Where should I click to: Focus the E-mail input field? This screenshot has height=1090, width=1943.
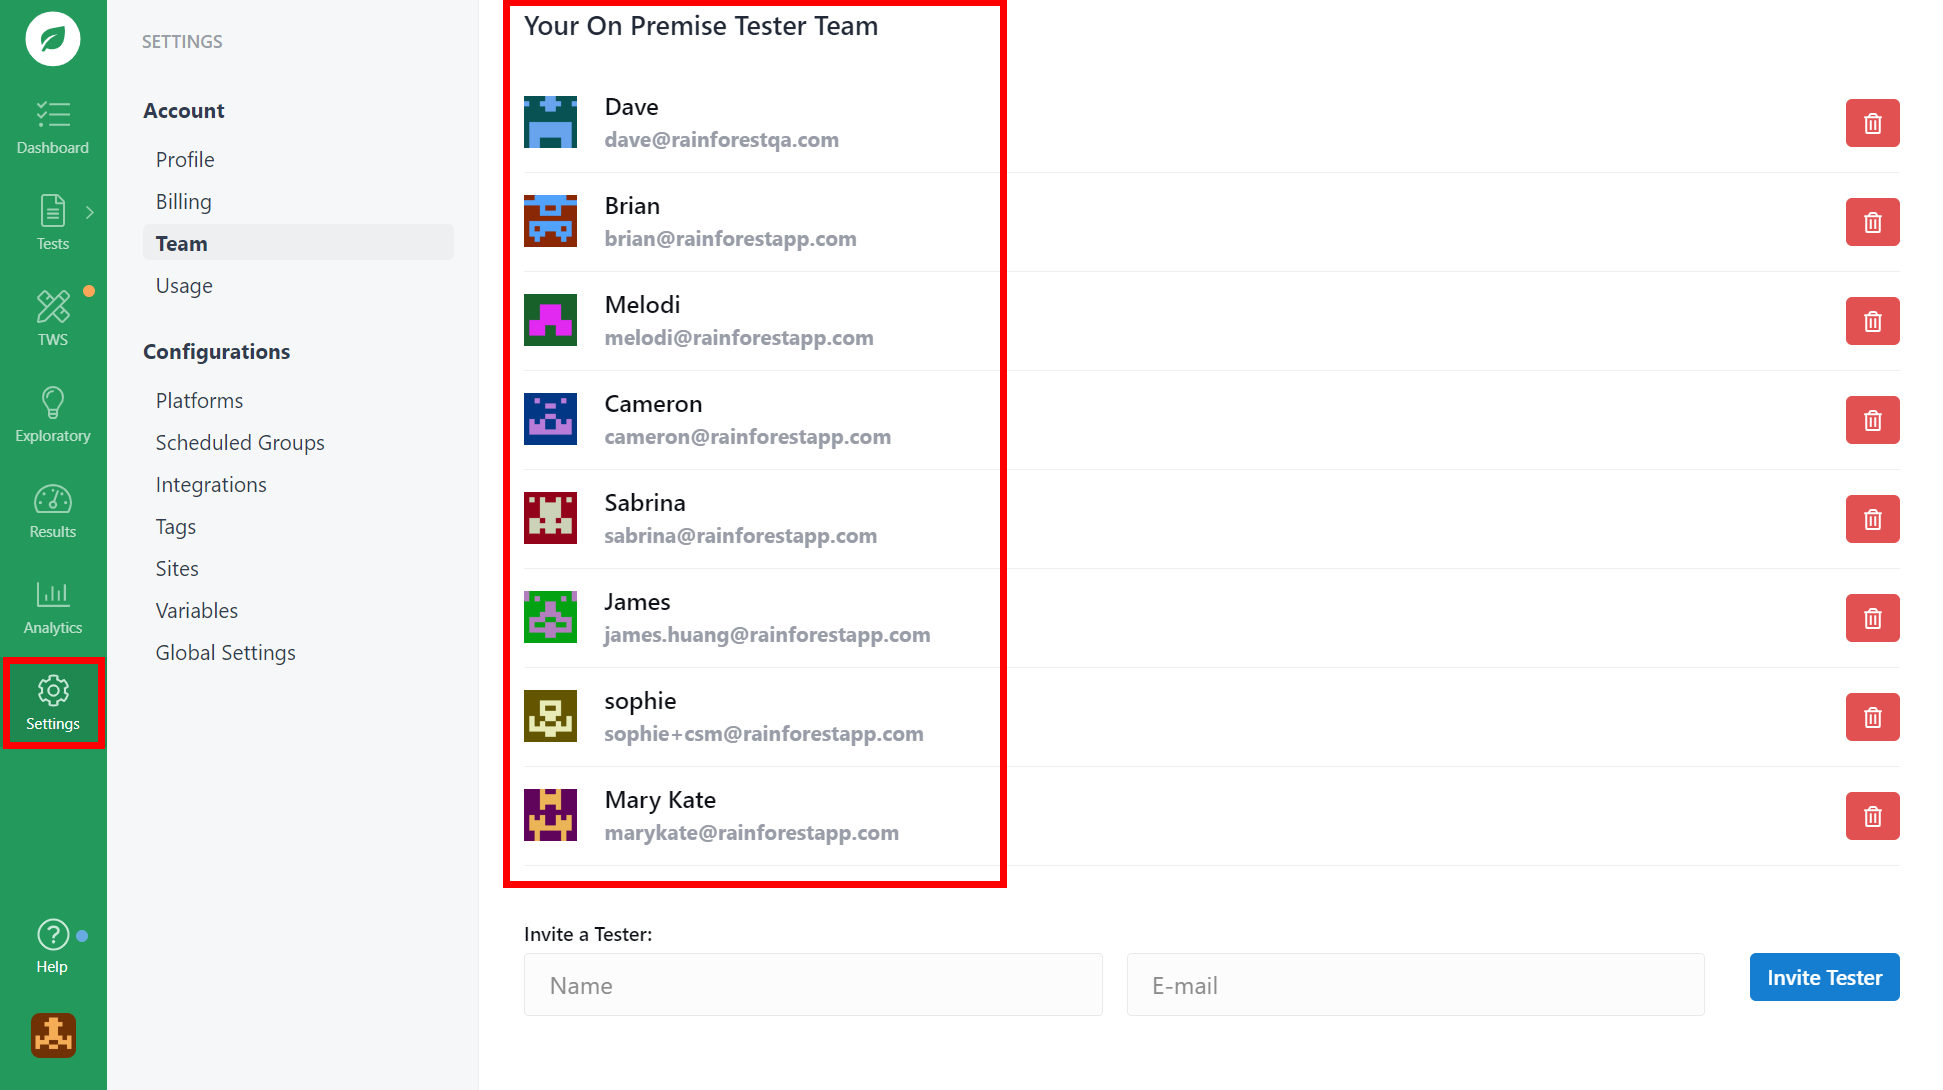[1415, 985]
